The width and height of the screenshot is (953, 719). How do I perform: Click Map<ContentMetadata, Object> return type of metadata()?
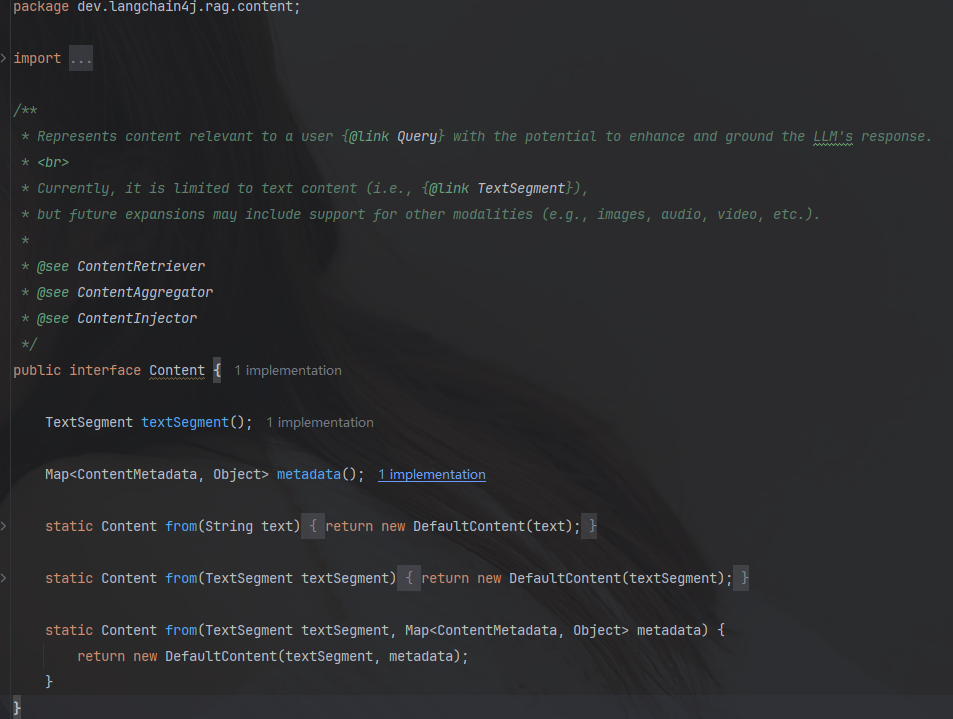[x=156, y=475]
